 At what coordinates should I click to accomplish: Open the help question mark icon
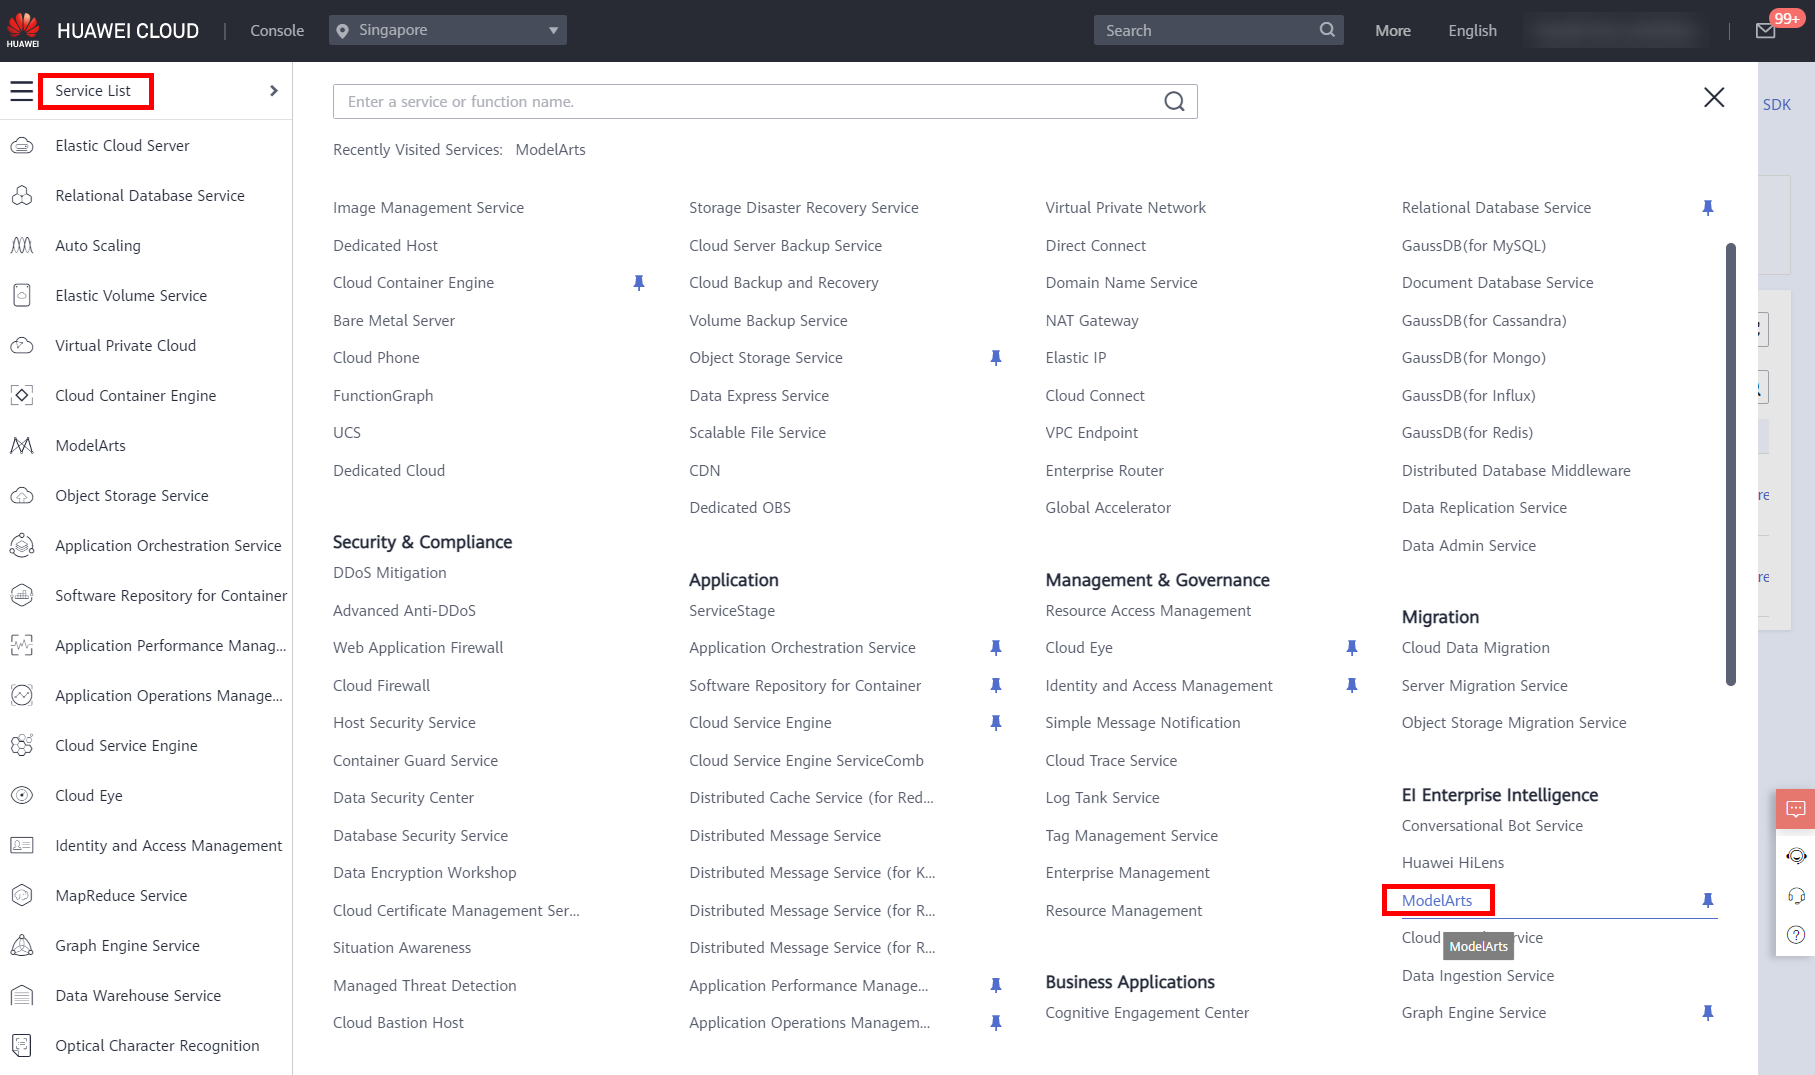point(1796,934)
